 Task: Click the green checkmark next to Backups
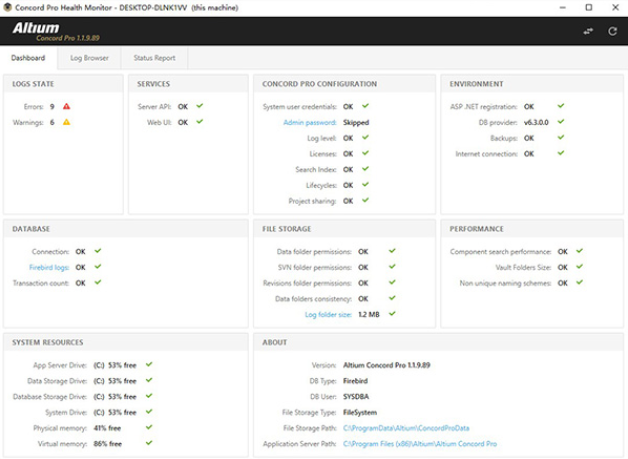tap(561, 138)
